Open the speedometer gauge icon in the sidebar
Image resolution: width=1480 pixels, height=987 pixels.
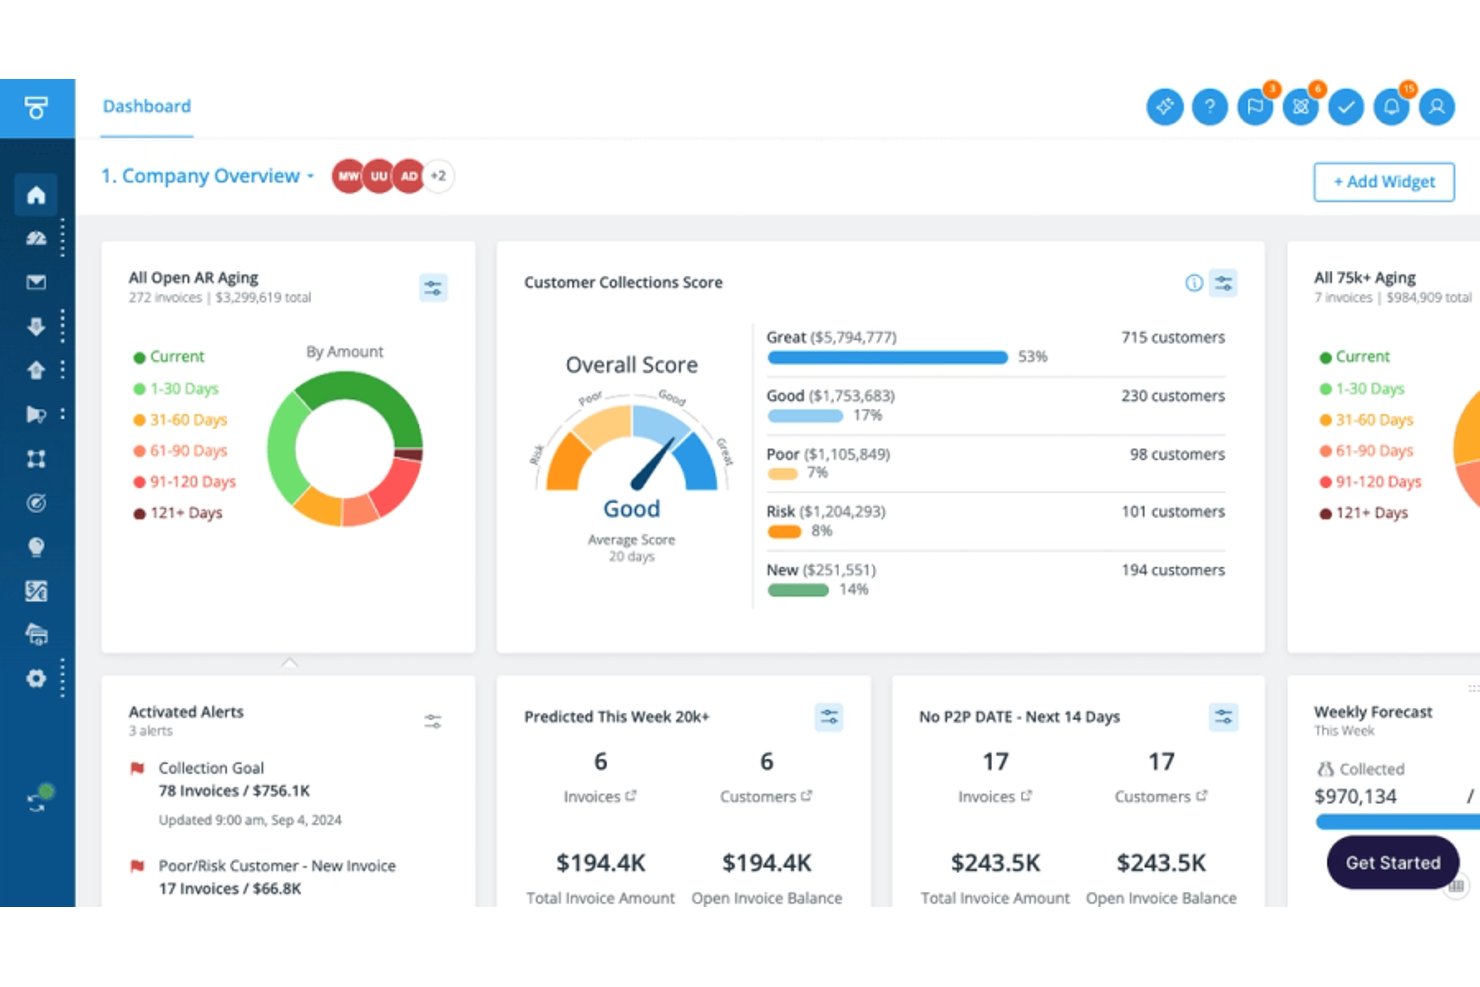coord(36,238)
